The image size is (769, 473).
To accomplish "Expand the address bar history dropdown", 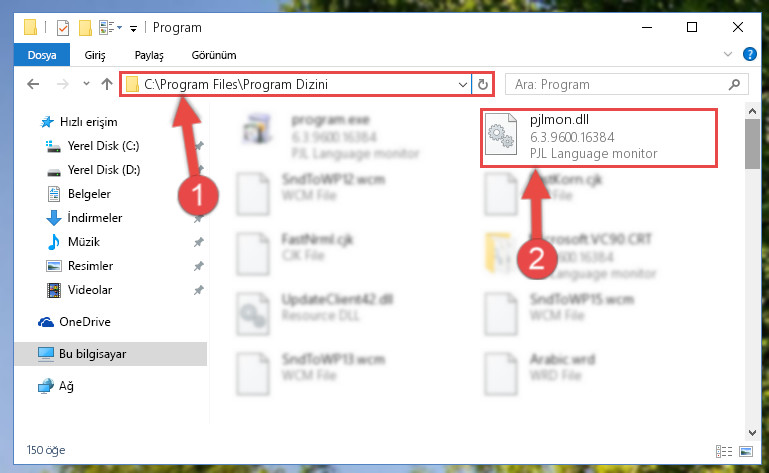I will (462, 84).
